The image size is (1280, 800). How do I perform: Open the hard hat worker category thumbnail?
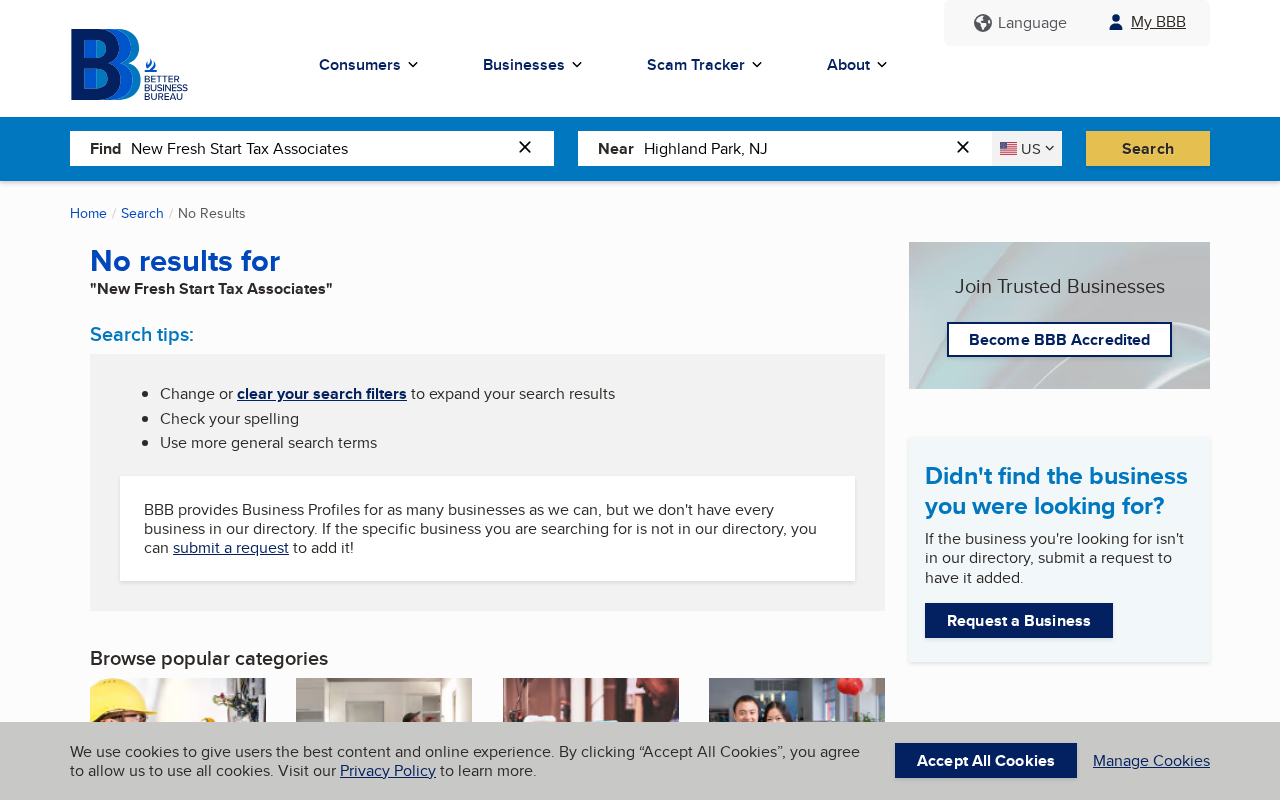point(178,700)
